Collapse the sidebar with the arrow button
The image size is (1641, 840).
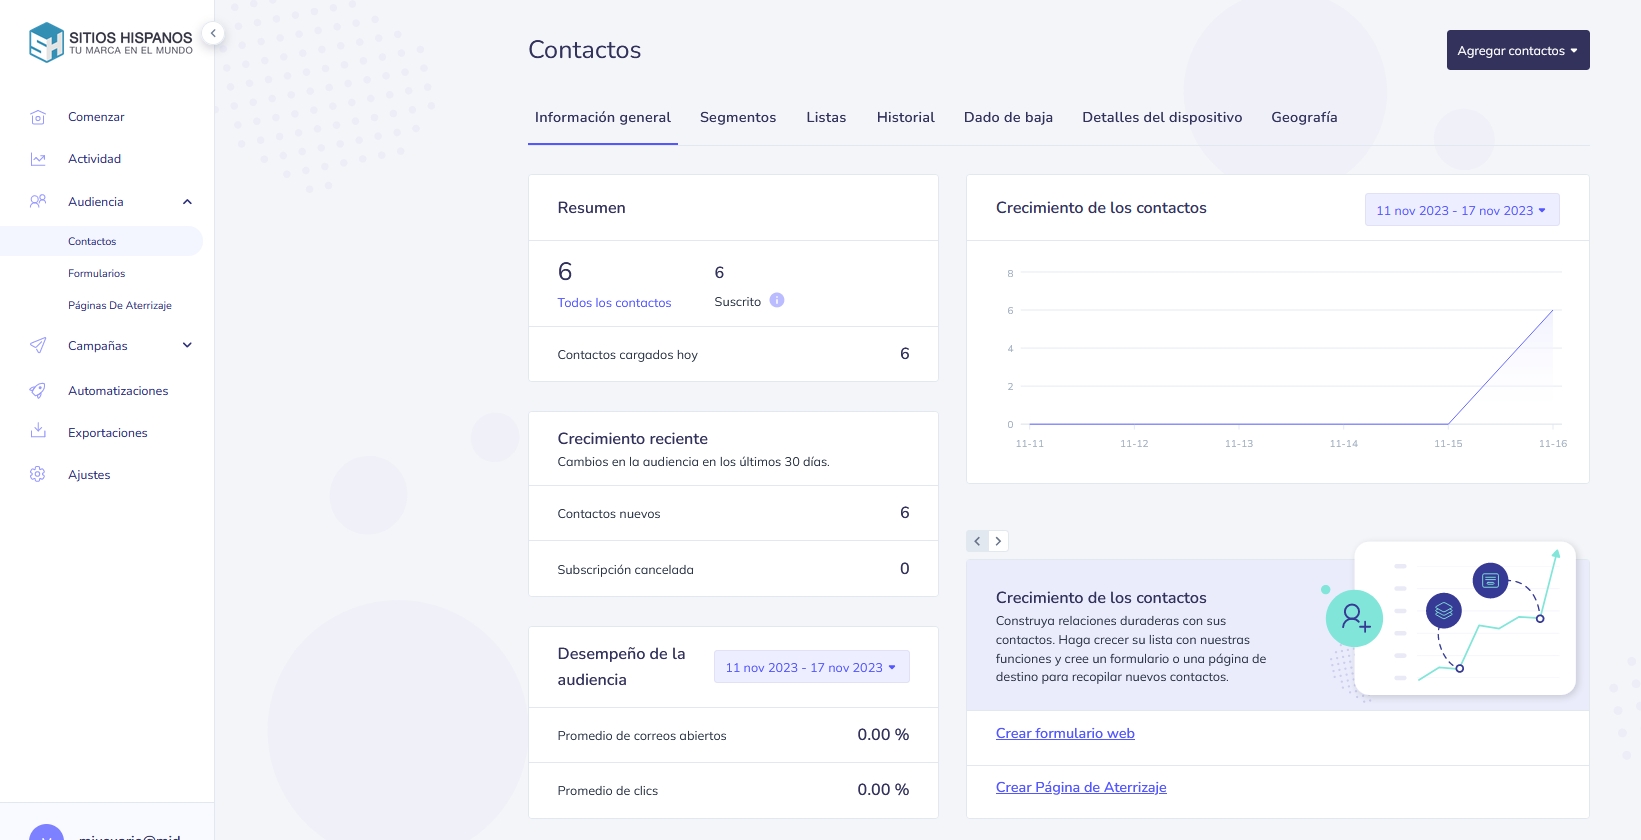pos(213,33)
